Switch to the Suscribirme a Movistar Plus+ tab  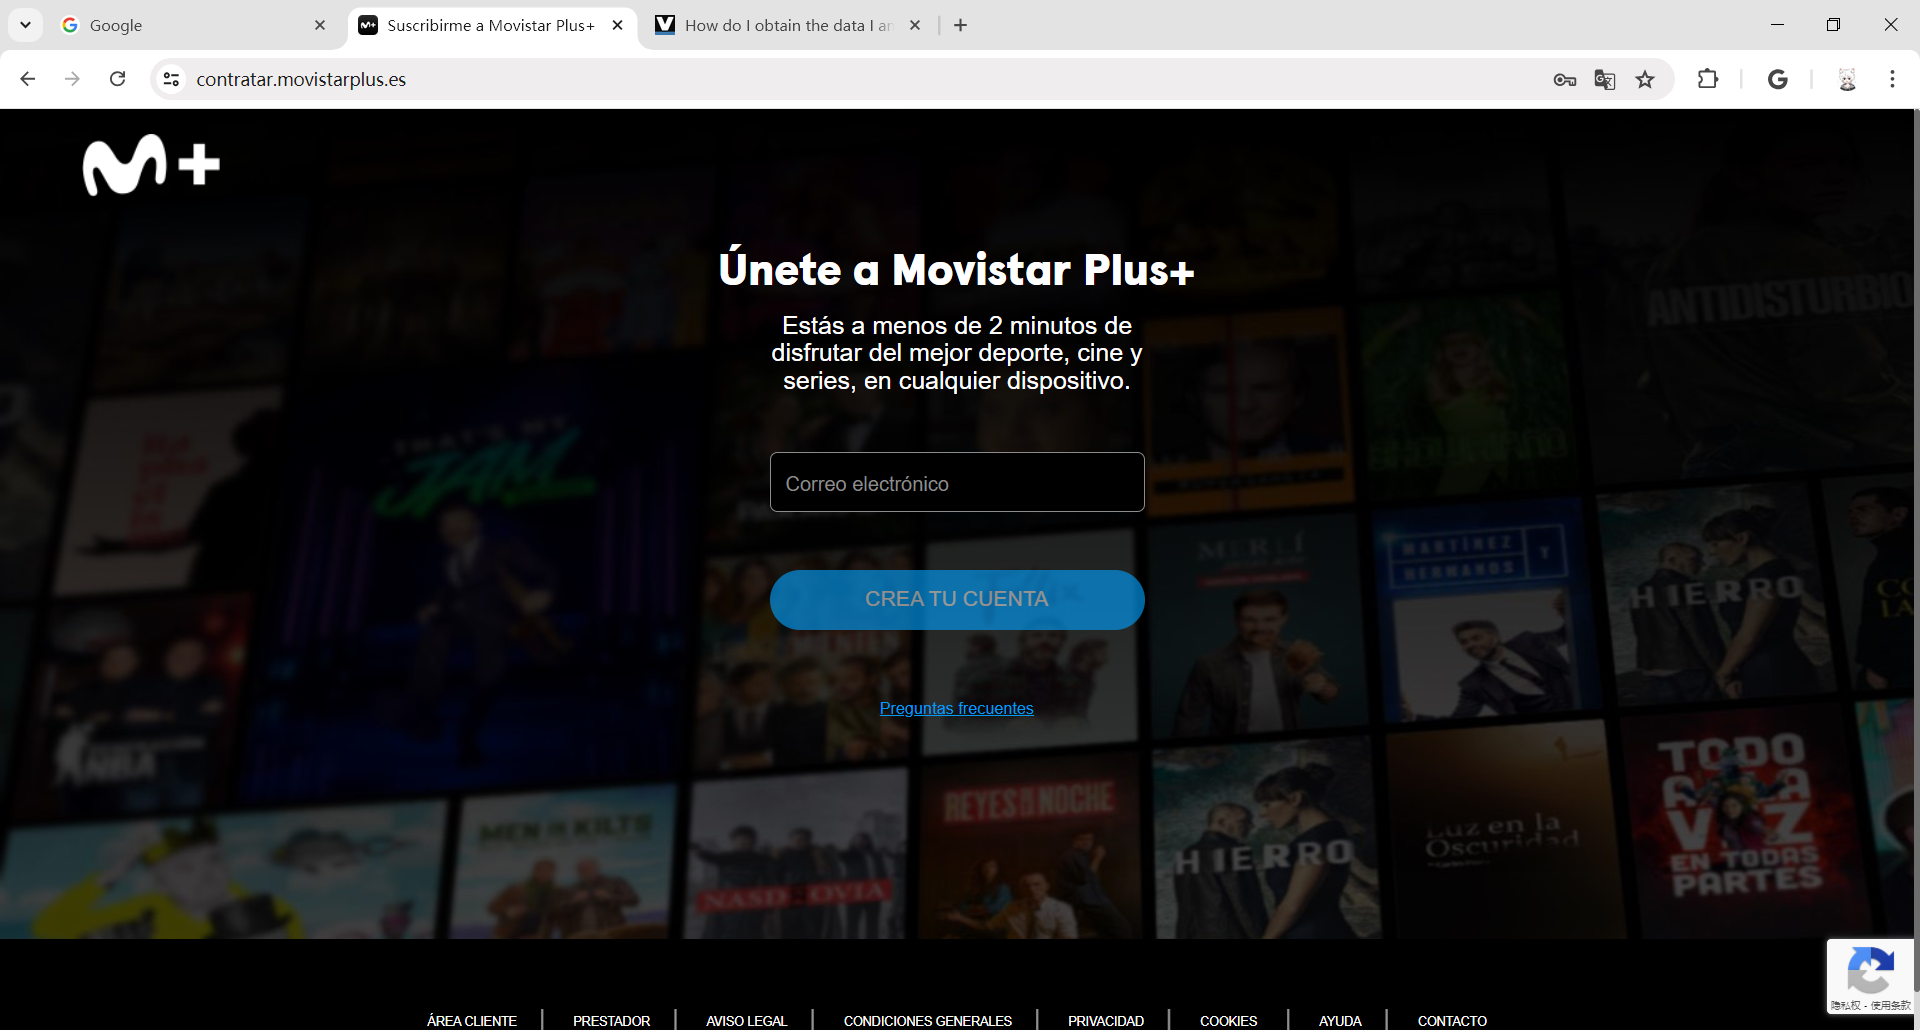[x=492, y=25]
